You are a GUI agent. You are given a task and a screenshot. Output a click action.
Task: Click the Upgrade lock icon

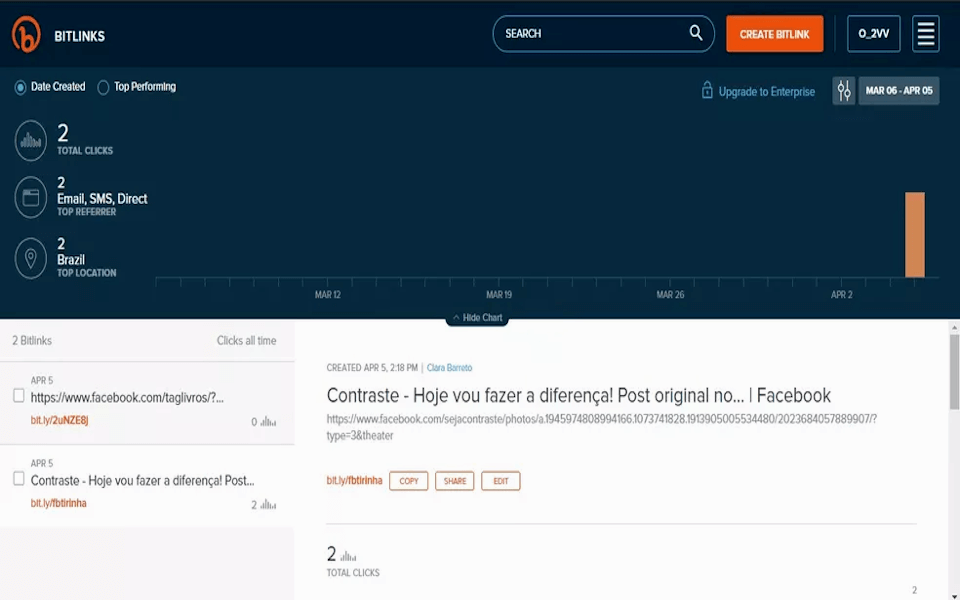(707, 90)
